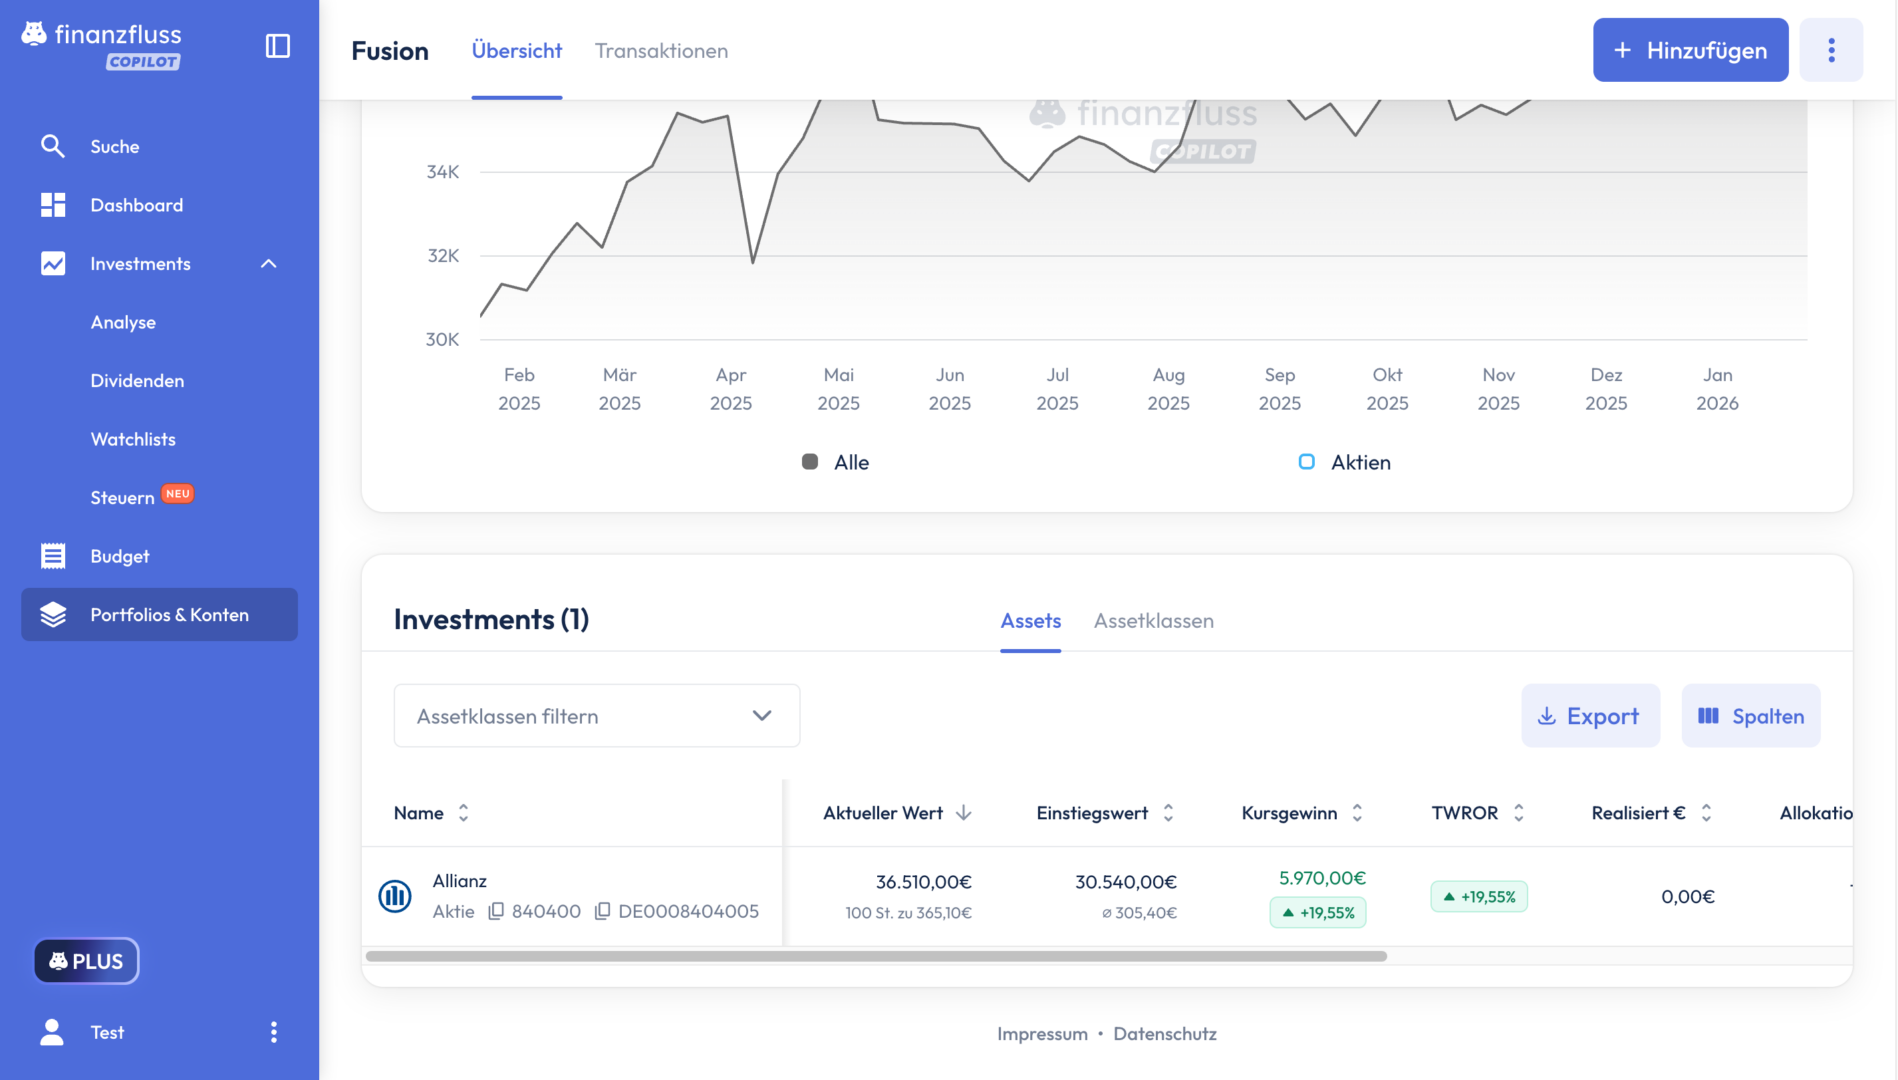
Task: Export the investments table
Action: click(1590, 716)
